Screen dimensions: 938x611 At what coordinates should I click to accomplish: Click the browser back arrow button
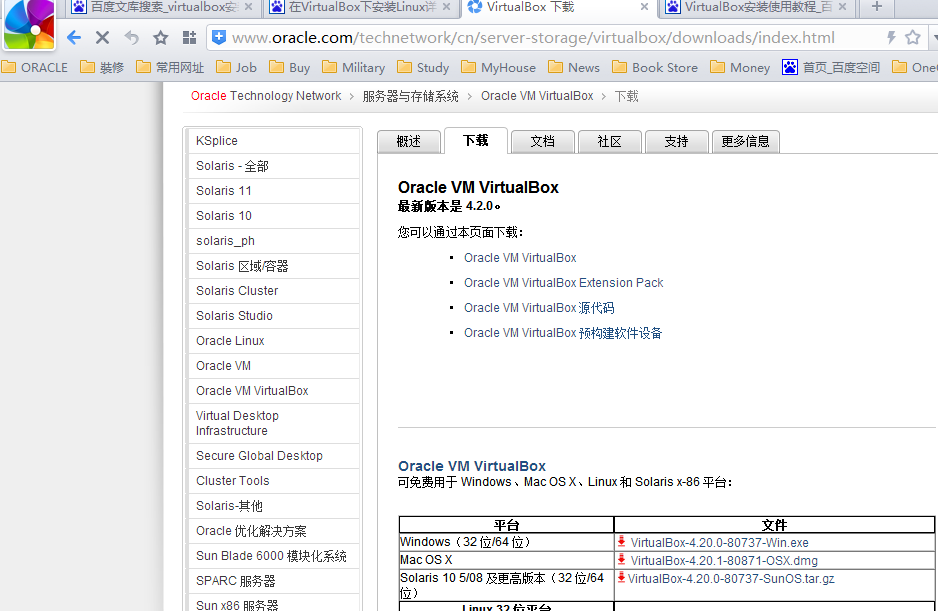point(74,38)
